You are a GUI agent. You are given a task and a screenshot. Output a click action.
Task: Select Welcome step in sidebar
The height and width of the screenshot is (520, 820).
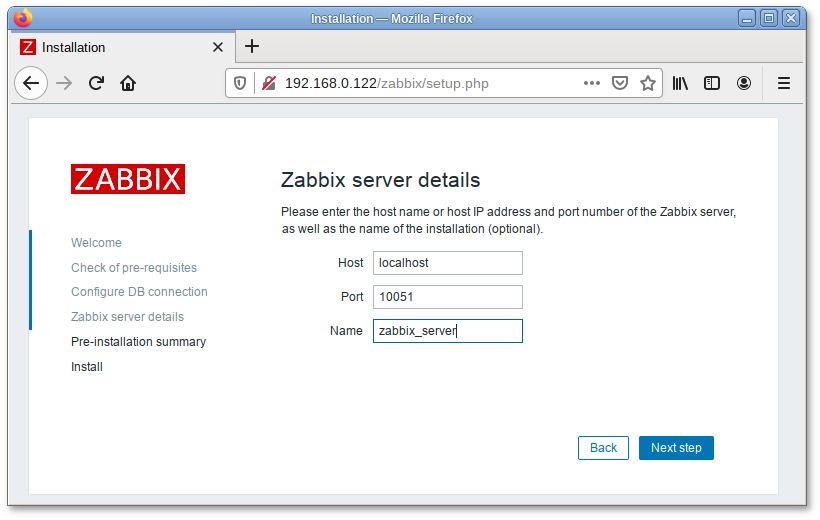pyautogui.click(x=96, y=243)
